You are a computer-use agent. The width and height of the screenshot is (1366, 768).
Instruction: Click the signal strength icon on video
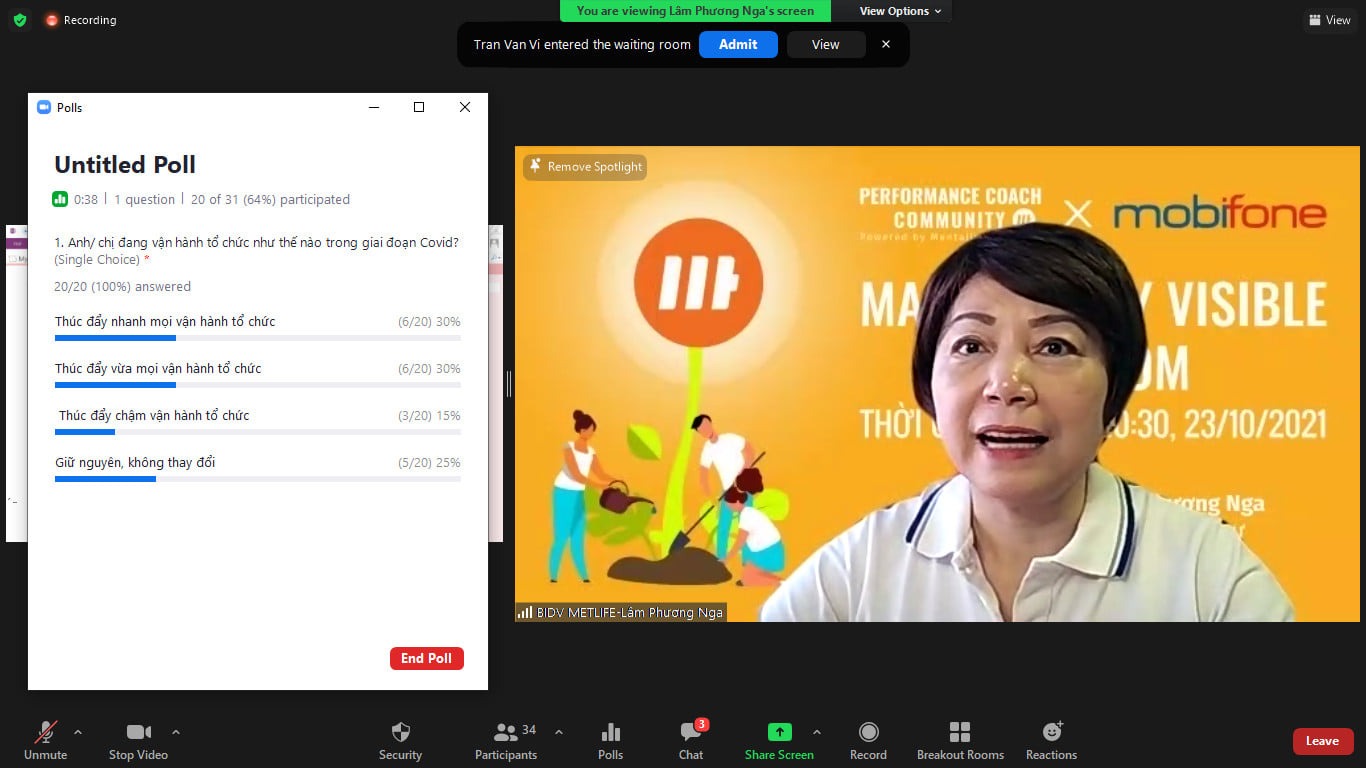pos(525,612)
